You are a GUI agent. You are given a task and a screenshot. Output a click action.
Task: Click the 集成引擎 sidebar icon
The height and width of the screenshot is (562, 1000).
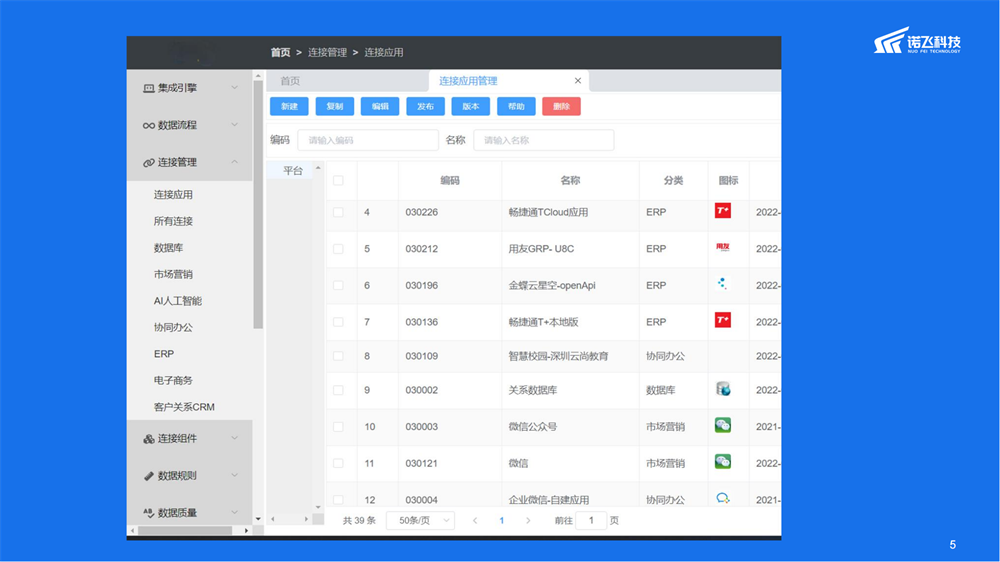pos(149,88)
